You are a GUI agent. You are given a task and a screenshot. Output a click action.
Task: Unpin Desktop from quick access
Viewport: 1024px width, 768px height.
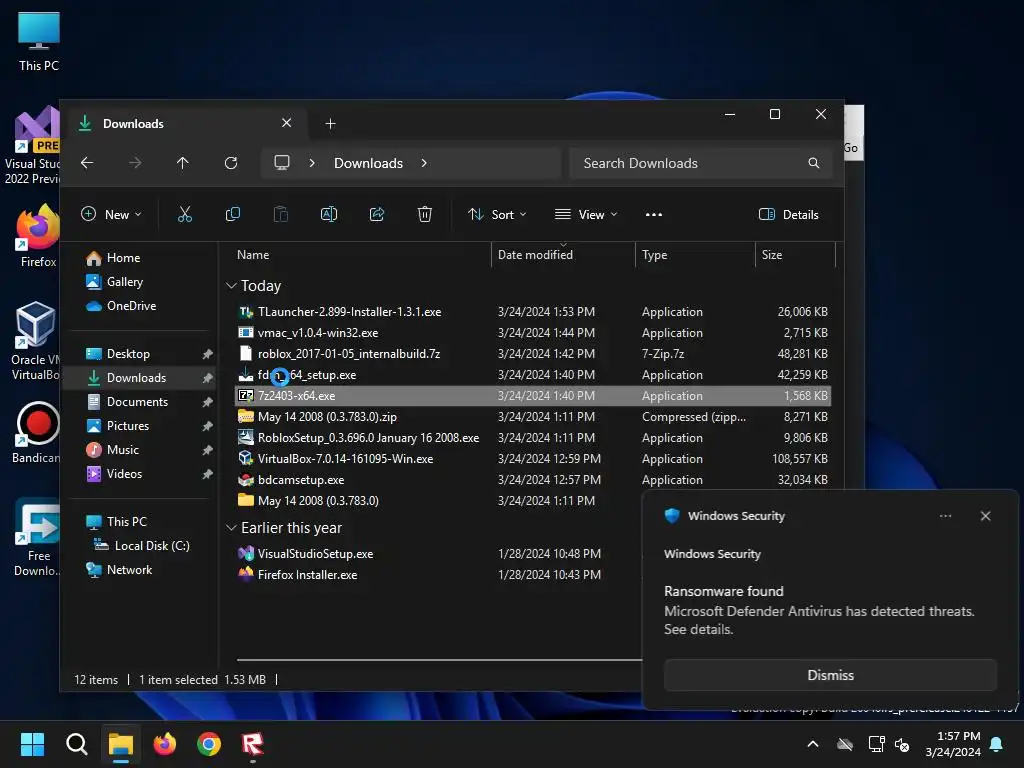207,354
